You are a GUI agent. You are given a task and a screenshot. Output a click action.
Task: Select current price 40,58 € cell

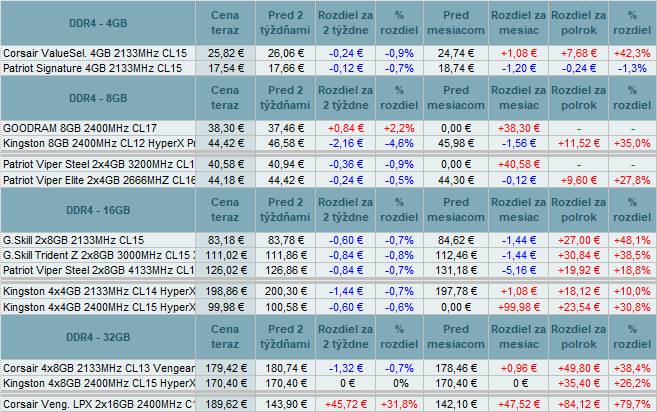(225, 164)
